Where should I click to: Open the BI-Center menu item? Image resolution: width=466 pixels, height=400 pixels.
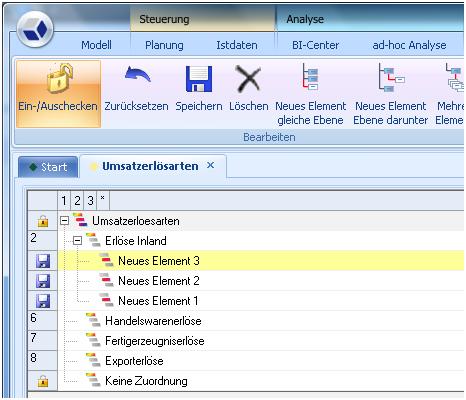[x=315, y=45]
